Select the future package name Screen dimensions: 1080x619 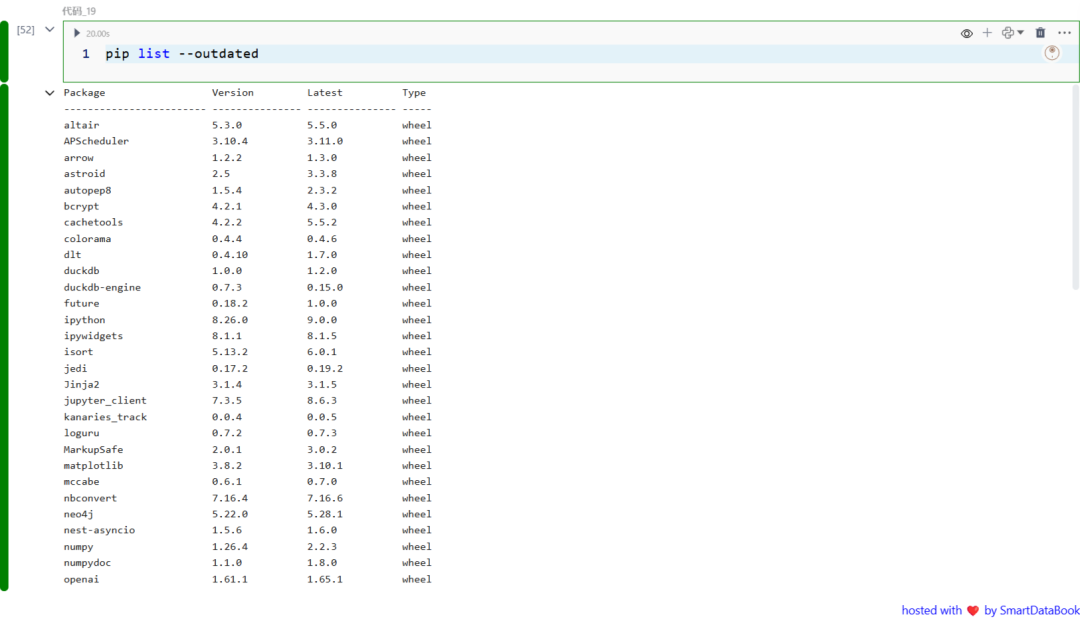click(81, 304)
